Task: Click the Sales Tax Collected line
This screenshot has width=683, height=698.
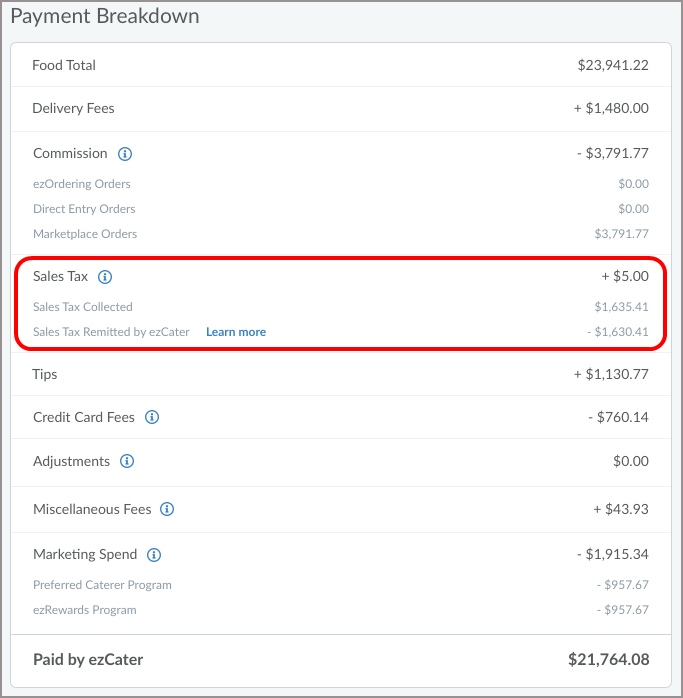Action: (83, 307)
